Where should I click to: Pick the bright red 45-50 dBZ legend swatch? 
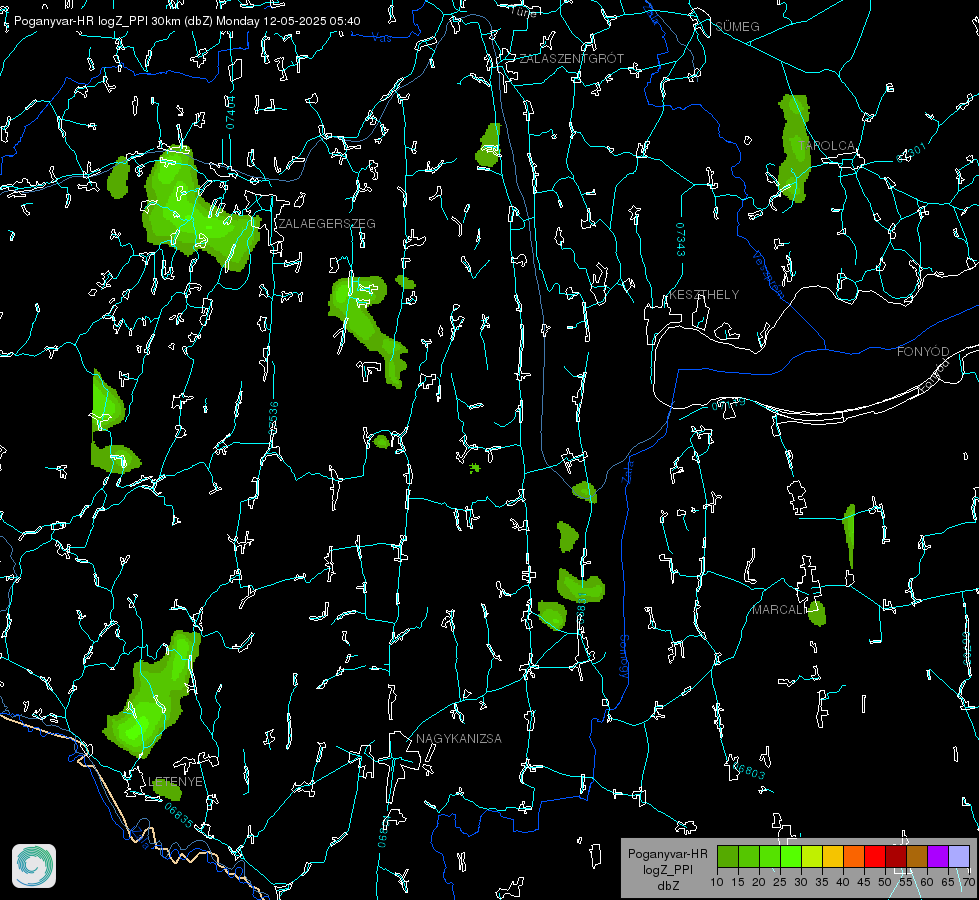(875, 856)
